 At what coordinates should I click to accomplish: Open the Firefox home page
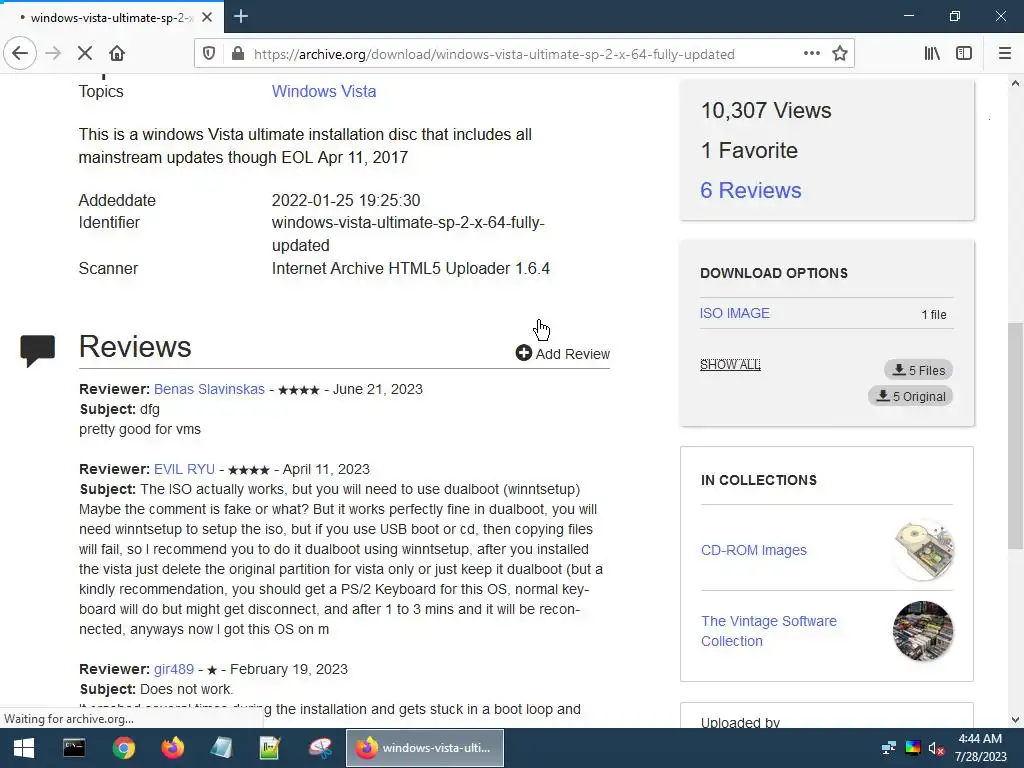pyautogui.click(x=117, y=54)
